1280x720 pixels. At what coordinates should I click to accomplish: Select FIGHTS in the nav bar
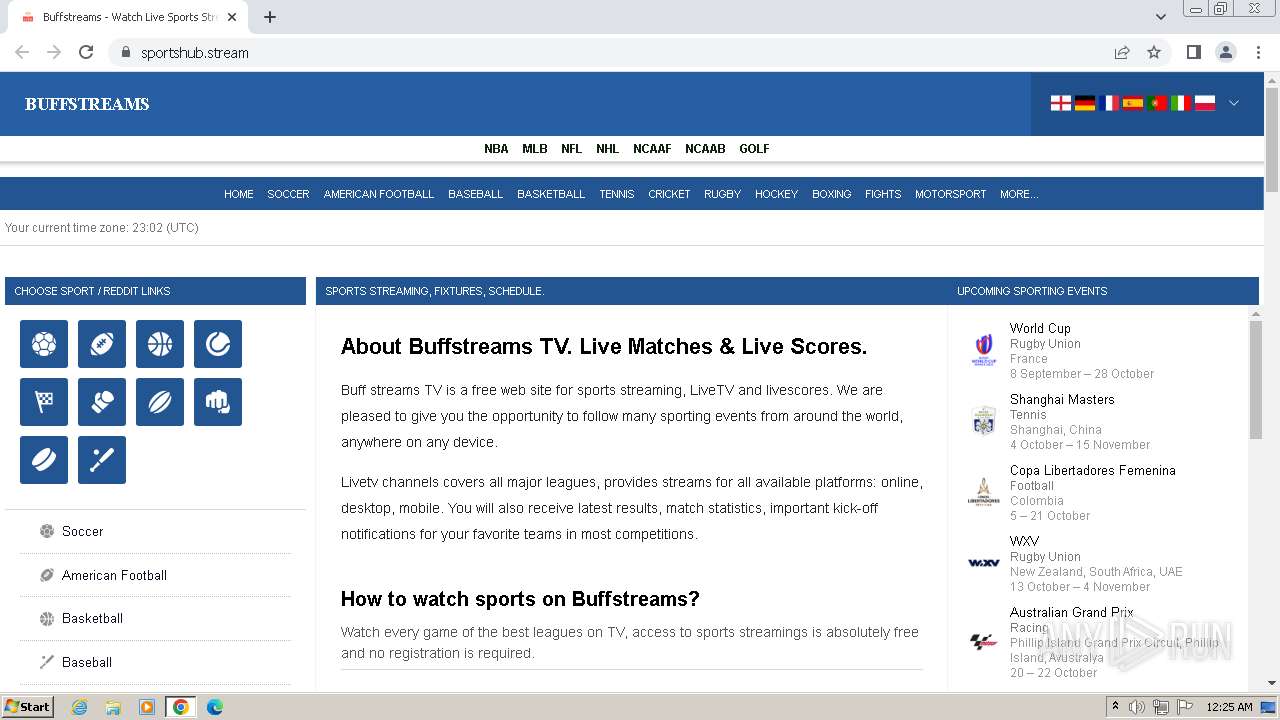pyautogui.click(x=883, y=194)
